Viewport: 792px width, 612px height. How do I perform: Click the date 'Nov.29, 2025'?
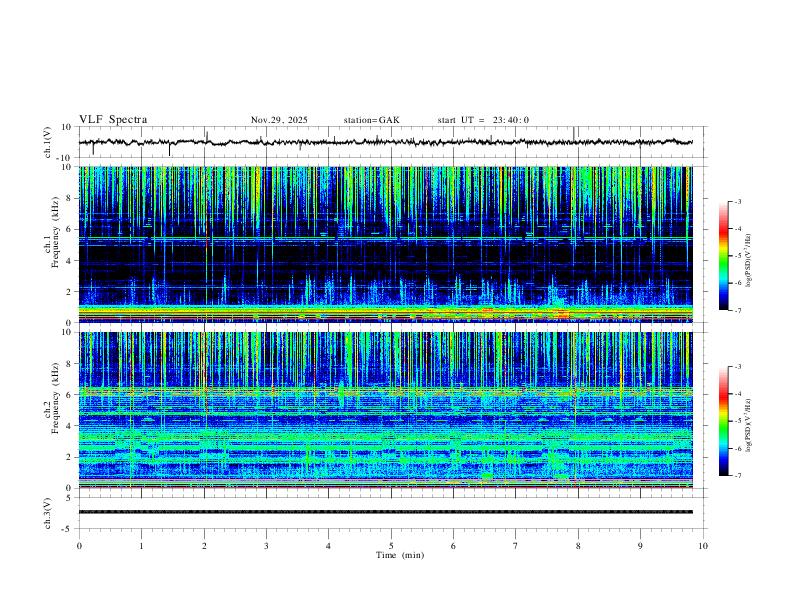[x=279, y=120]
